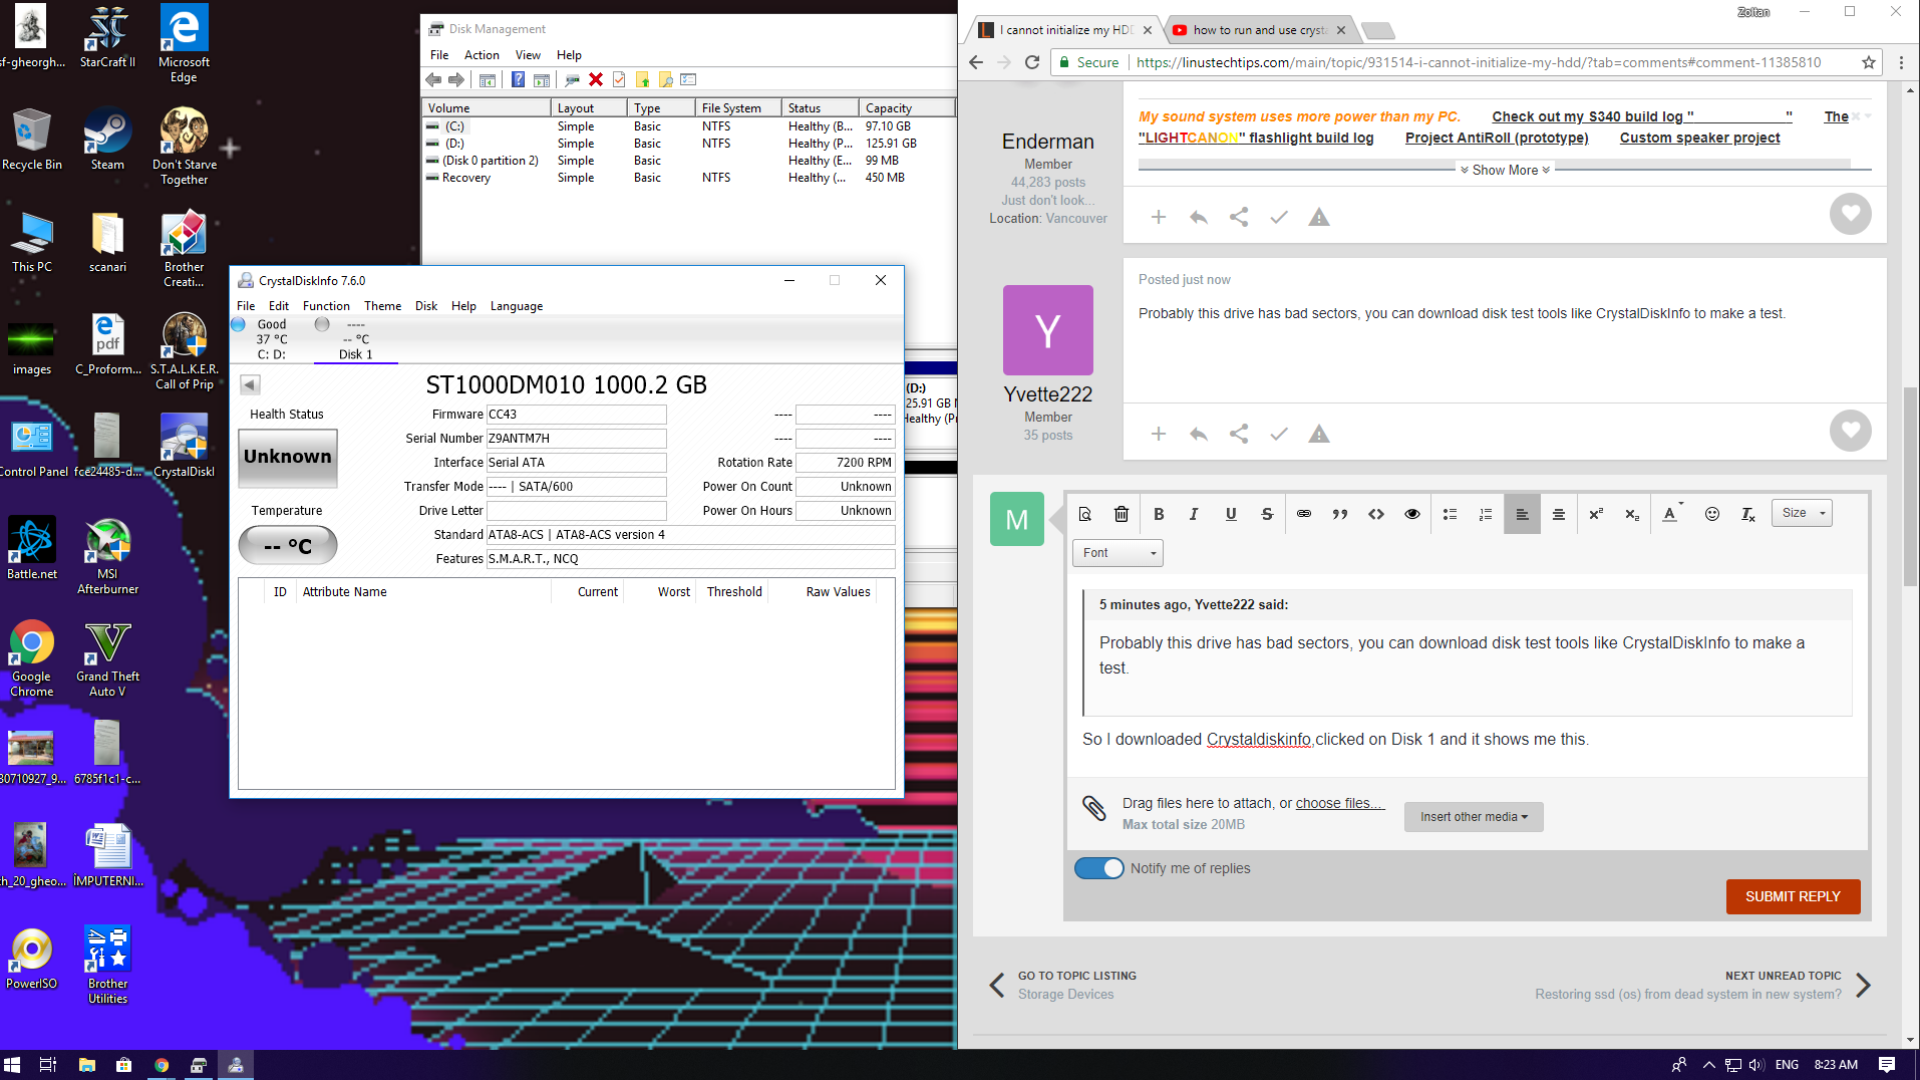
Task: Click red X delete icon in Disk Management toolbar
Action: tap(596, 80)
